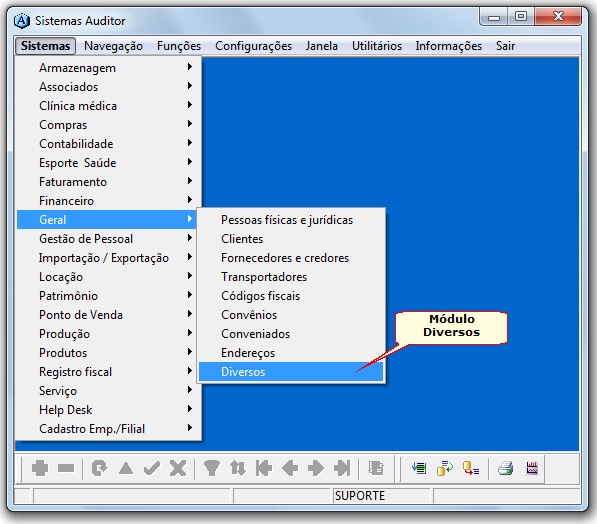Click the printer icon in toolbar
The width and height of the screenshot is (597, 524).
(506, 468)
